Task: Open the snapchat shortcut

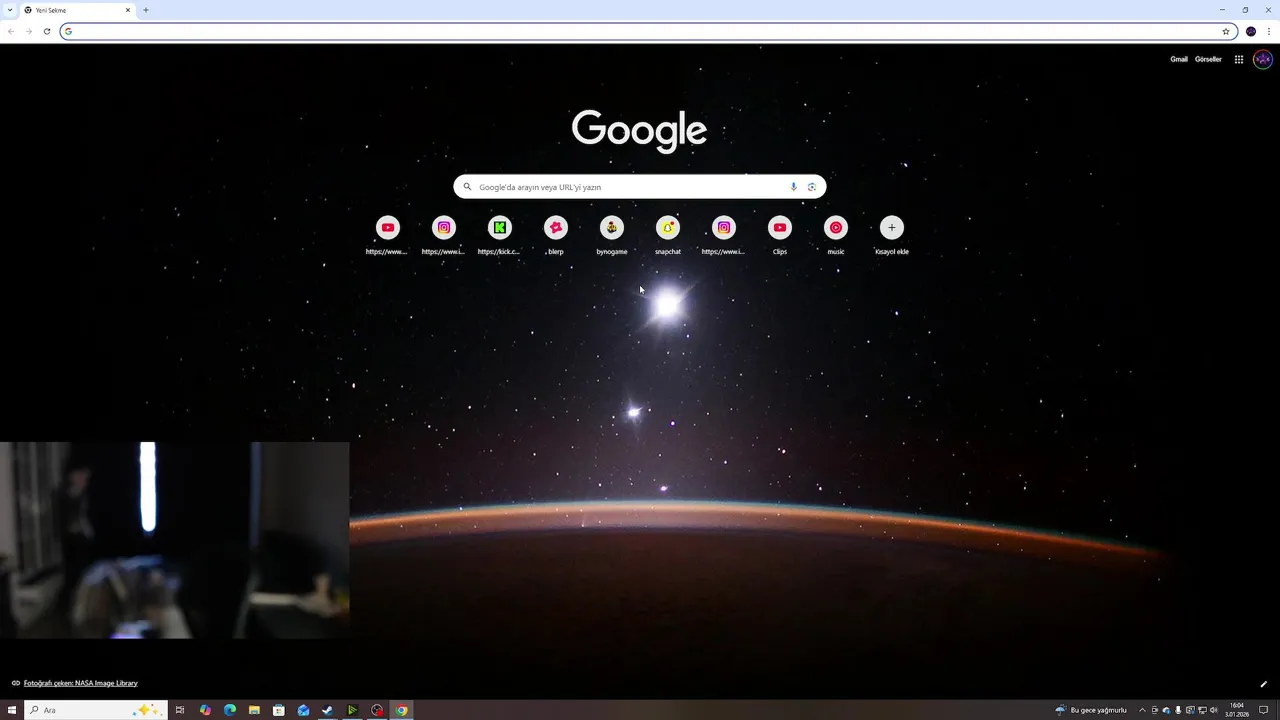Action: [x=668, y=228]
